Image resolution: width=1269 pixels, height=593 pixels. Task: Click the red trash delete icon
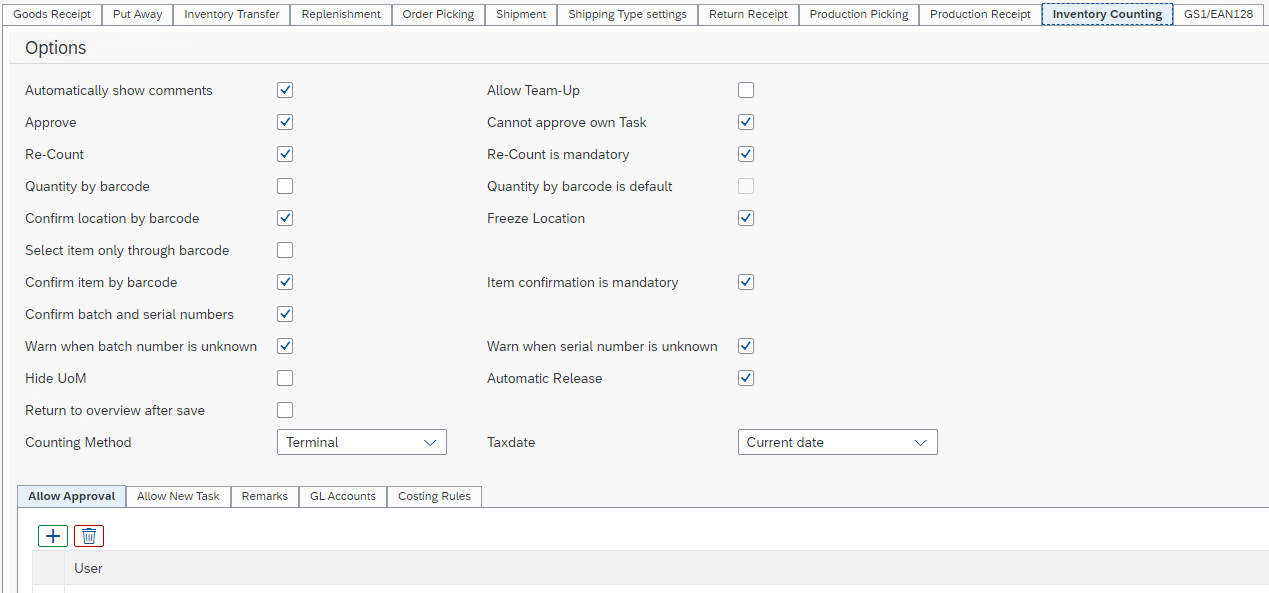[x=89, y=536]
